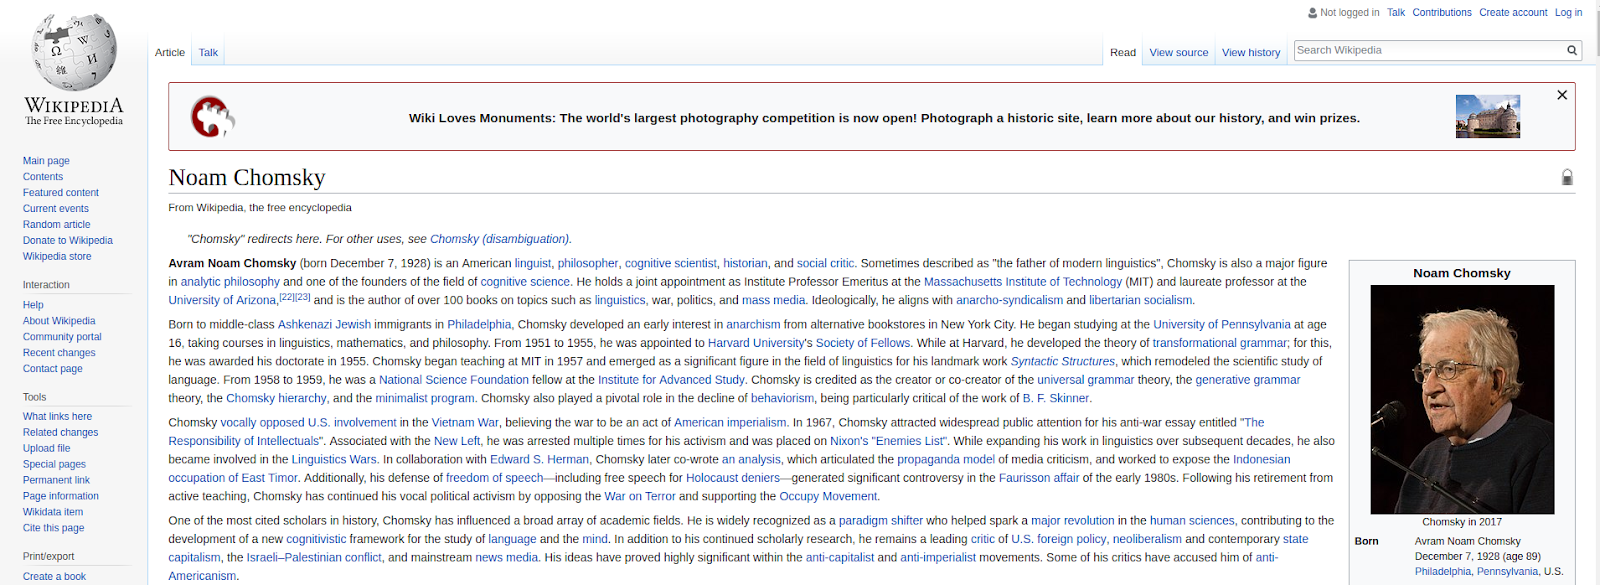Open Chomsky (disambiguation) link

point(500,239)
